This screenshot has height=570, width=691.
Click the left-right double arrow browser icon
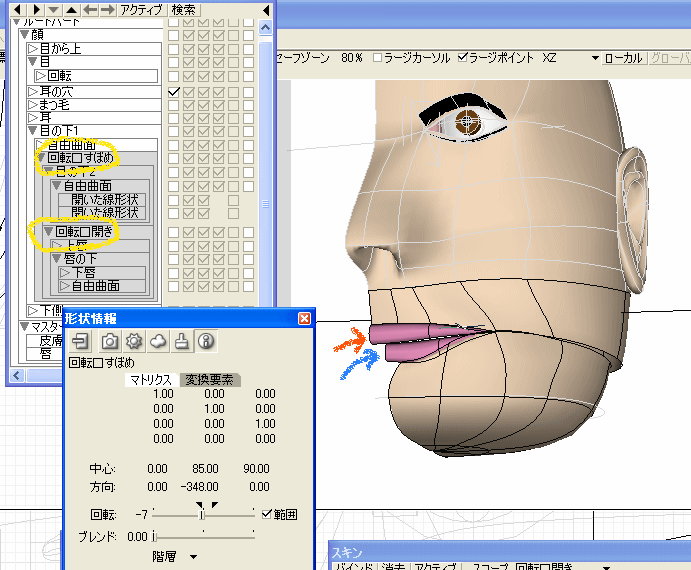point(98,9)
